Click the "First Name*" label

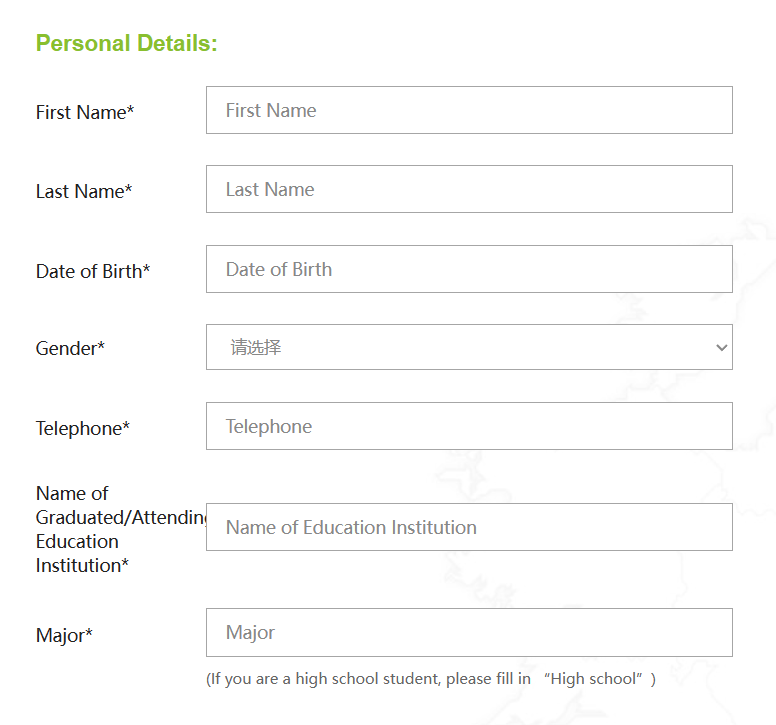84,112
